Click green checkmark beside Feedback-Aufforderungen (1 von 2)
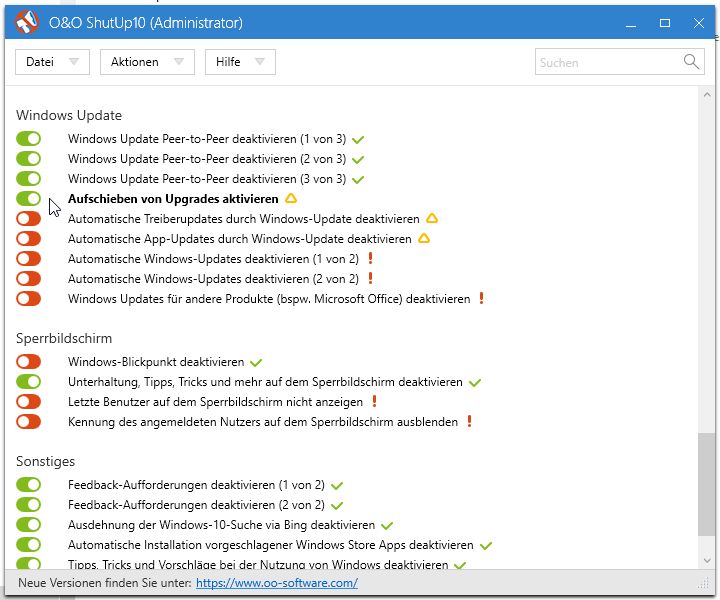The height and width of the screenshot is (600, 720). tap(337, 486)
